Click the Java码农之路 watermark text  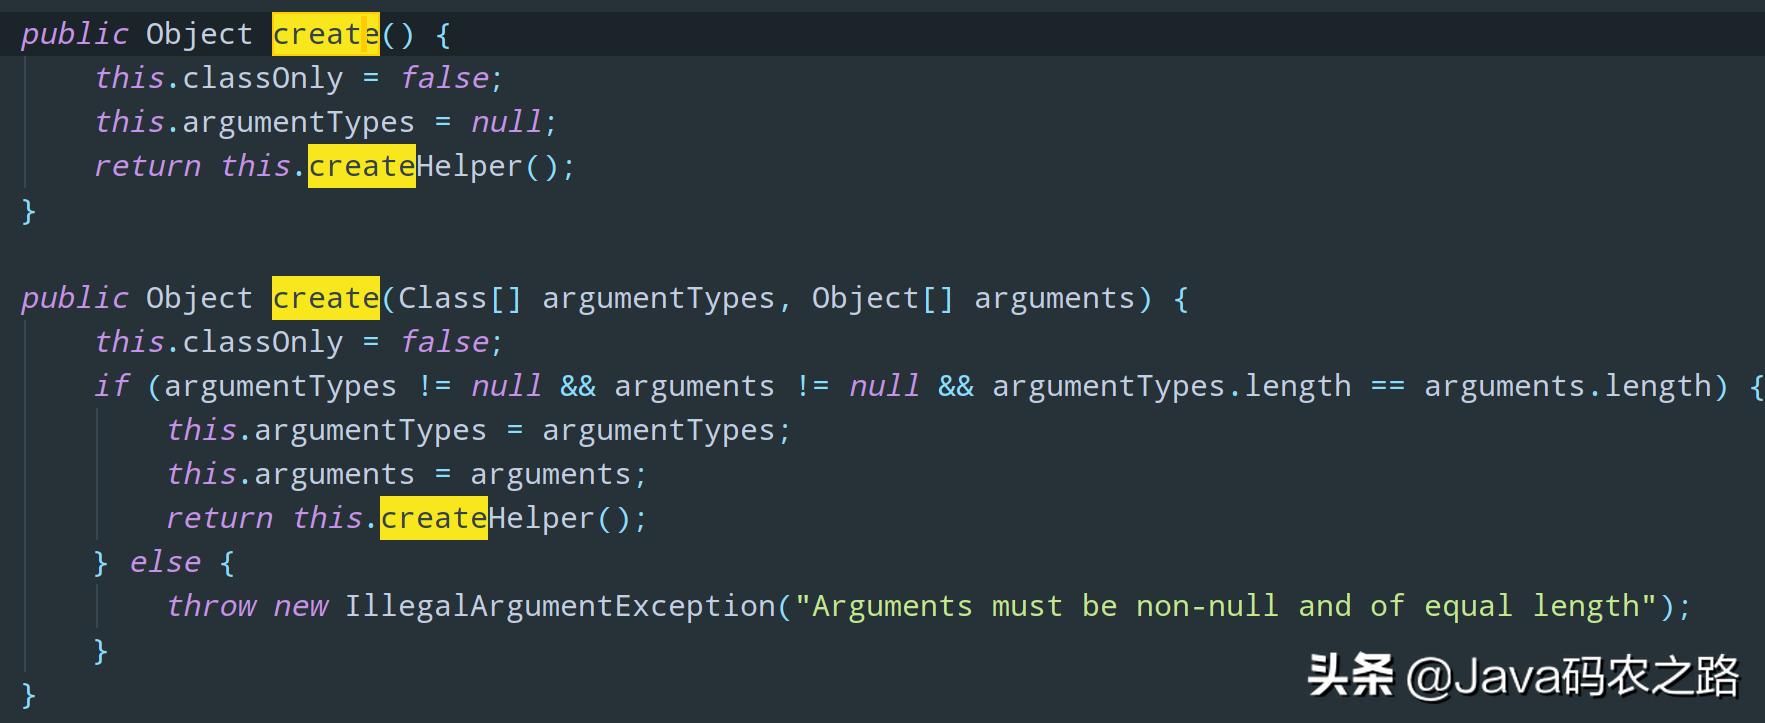tap(1595, 677)
